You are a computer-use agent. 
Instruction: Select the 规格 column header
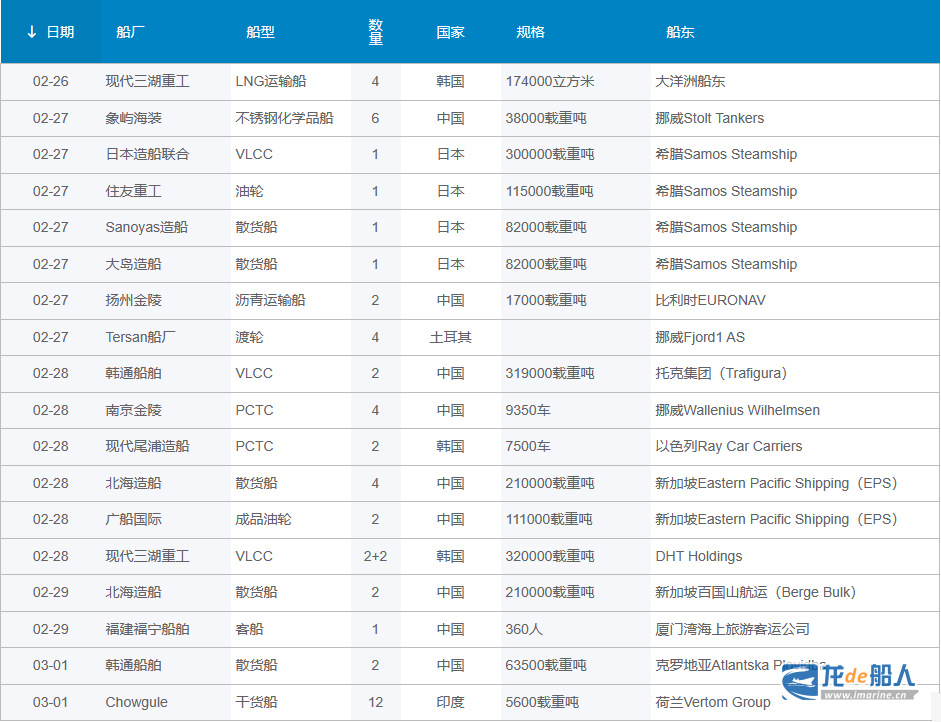tap(531, 32)
